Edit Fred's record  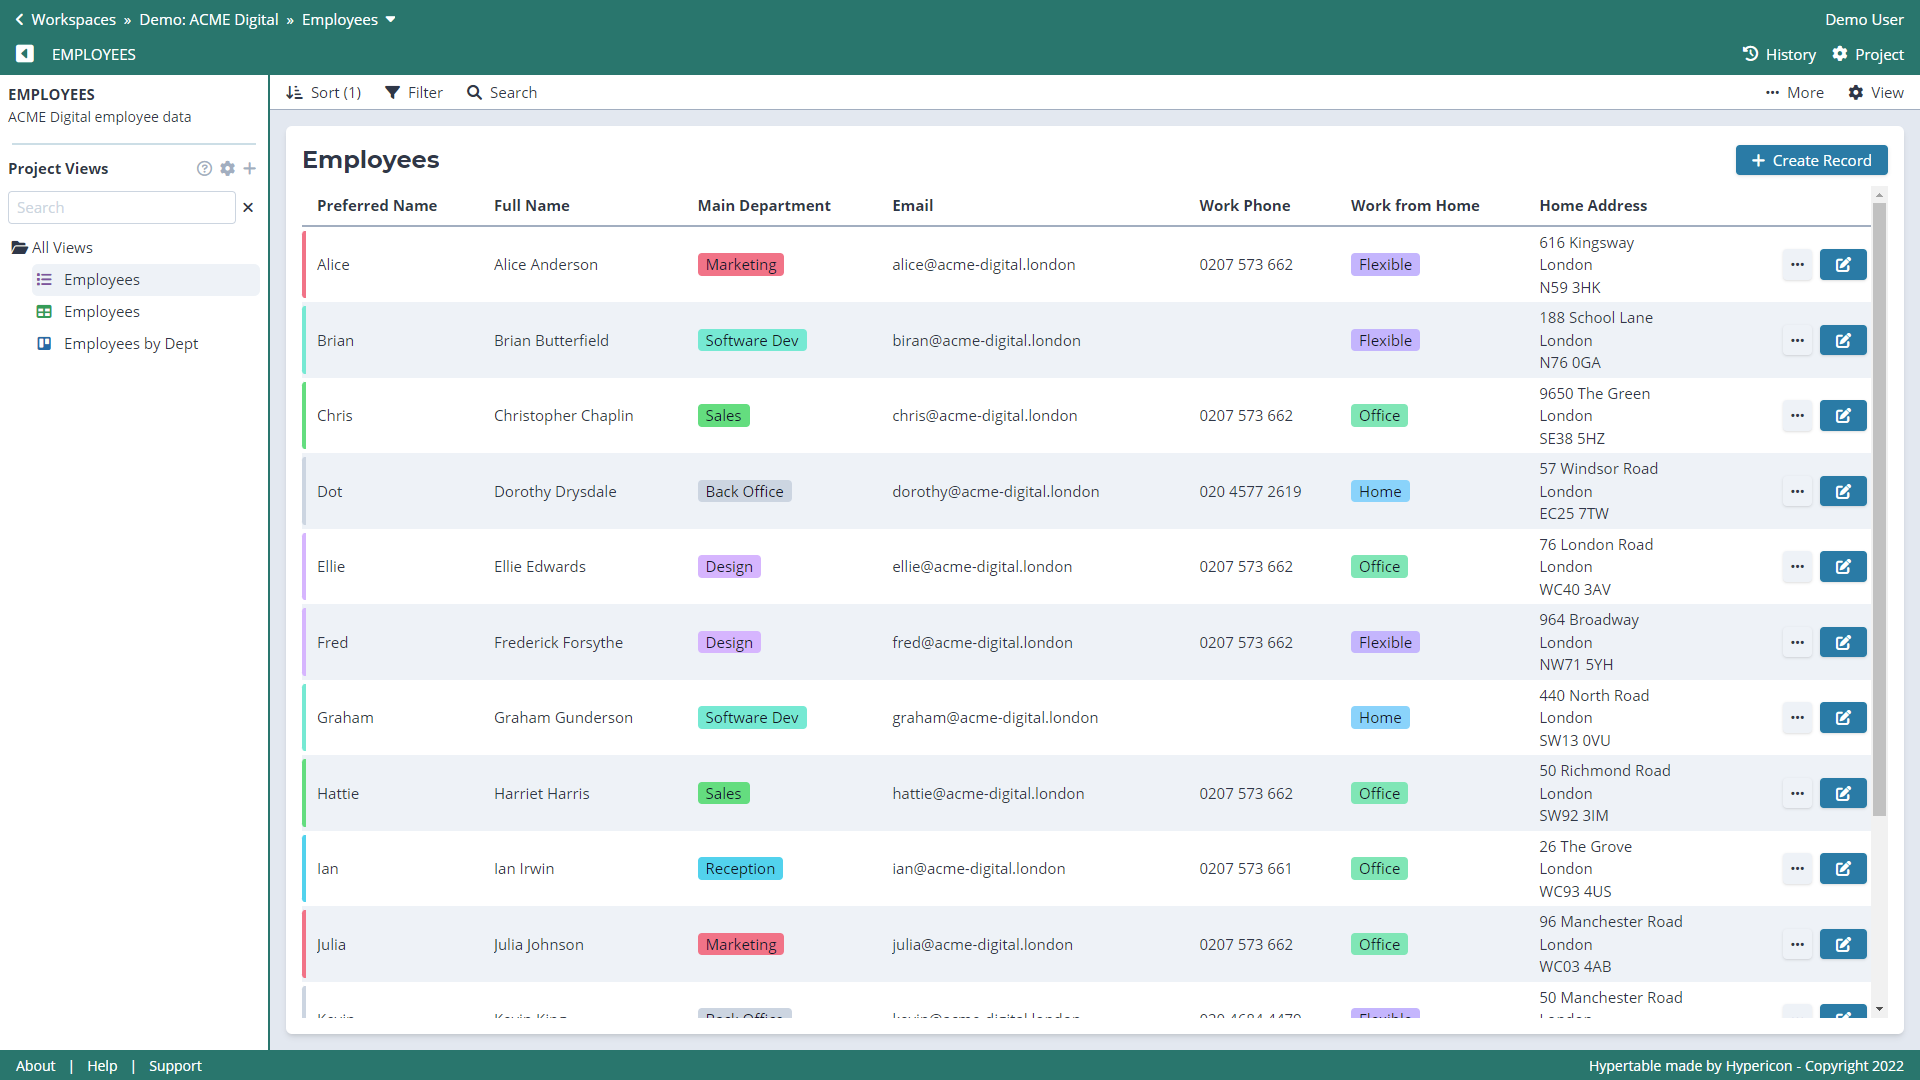click(x=1843, y=642)
